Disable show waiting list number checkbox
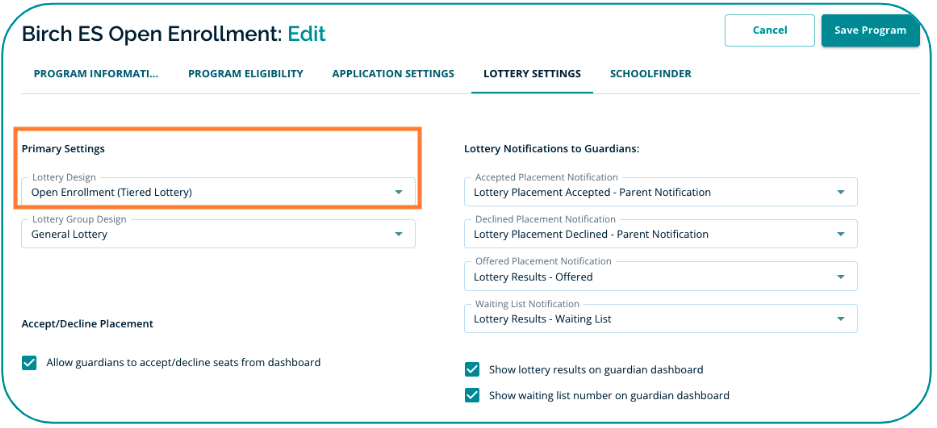This screenshot has width=937, height=428. pos(473,395)
